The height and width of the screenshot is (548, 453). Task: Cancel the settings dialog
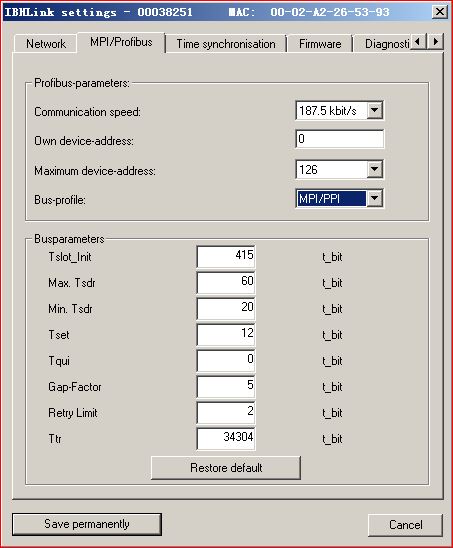point(405,525)
